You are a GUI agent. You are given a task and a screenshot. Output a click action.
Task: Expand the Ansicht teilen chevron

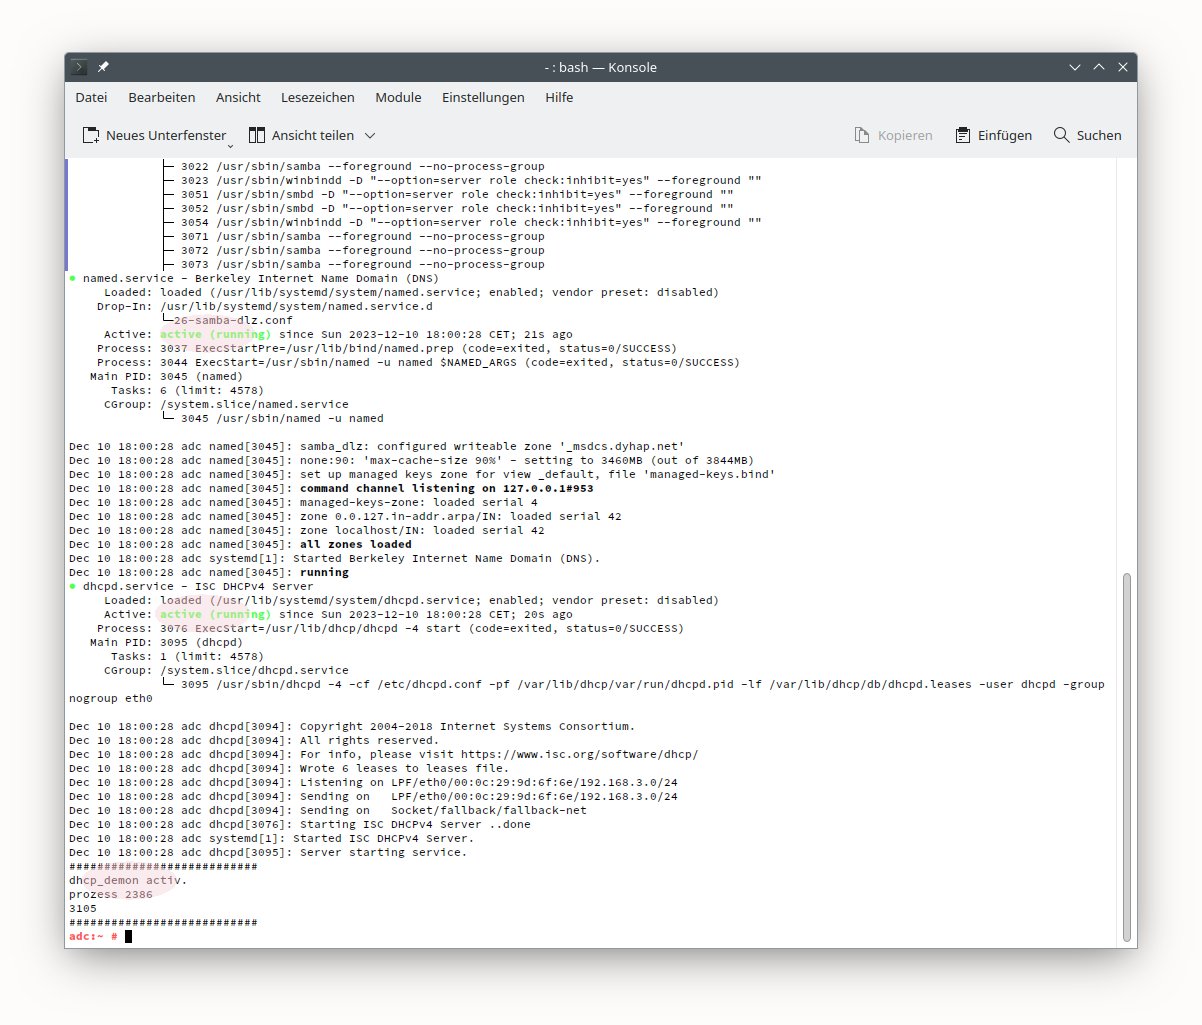coord(370,135)
